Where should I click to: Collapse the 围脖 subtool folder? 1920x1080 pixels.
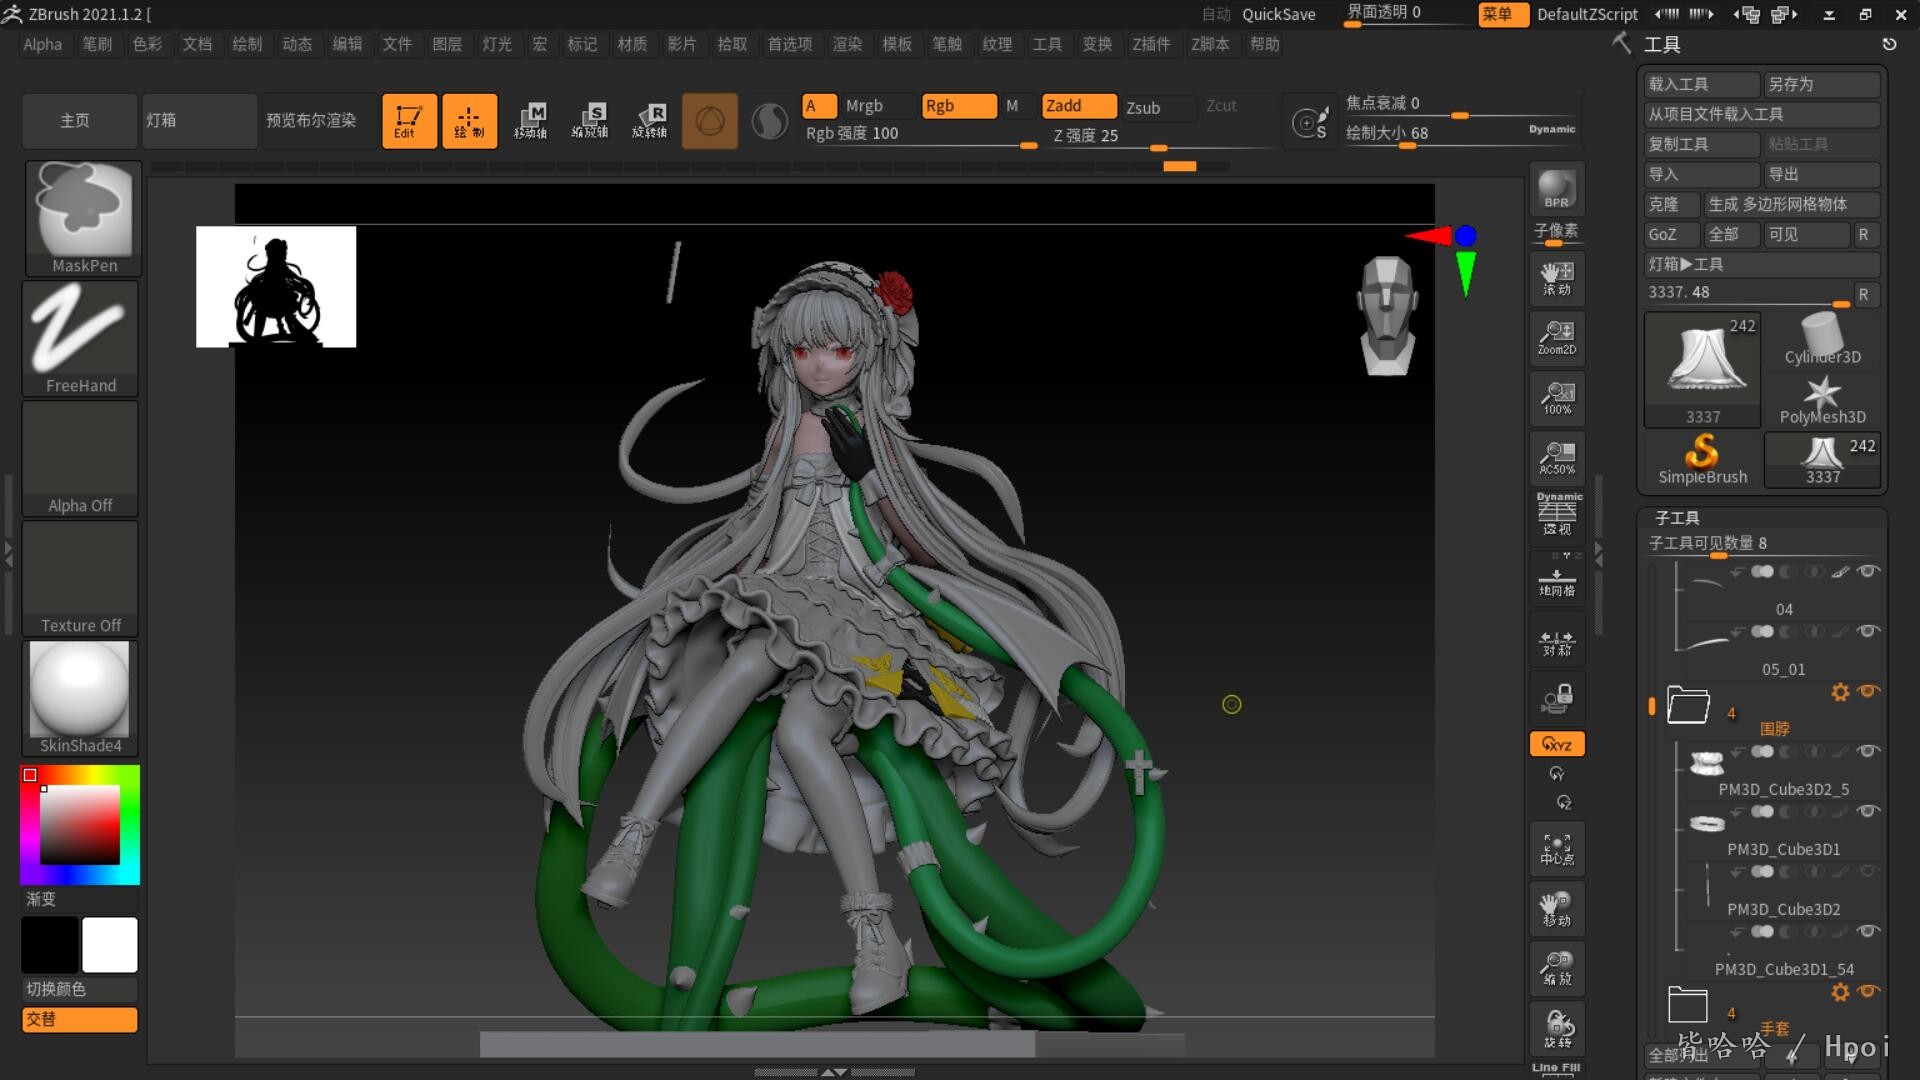click(x=1688, y=705)
